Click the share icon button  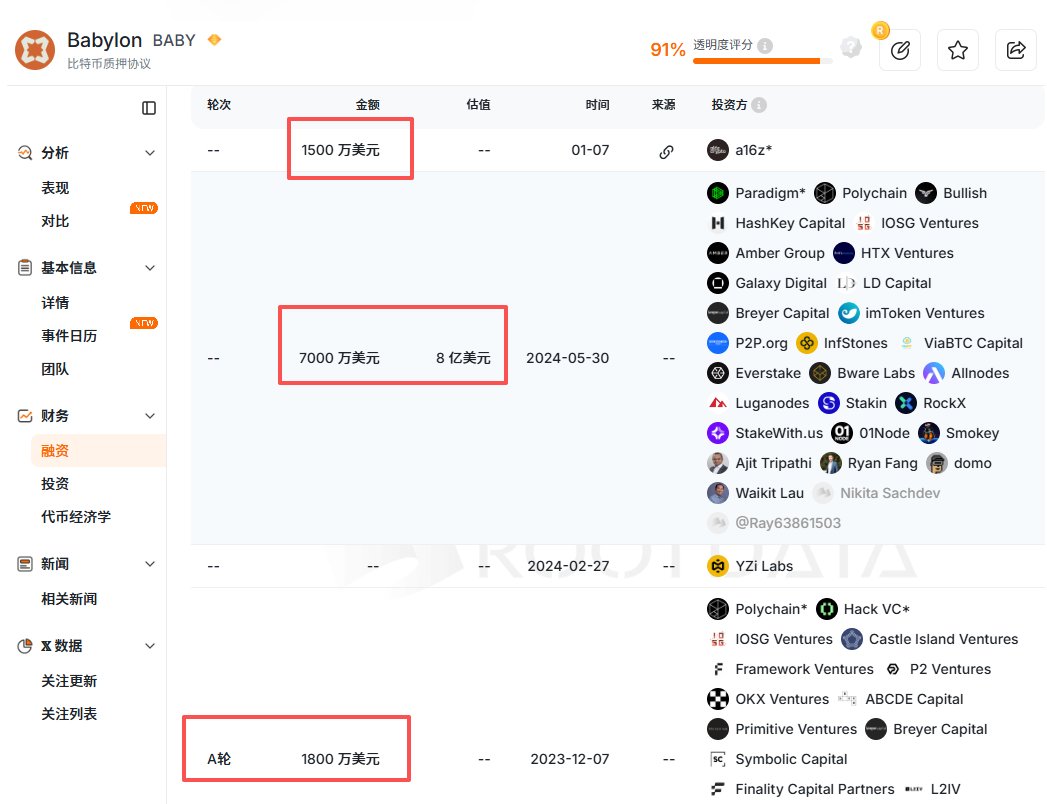pos(1015,50)
